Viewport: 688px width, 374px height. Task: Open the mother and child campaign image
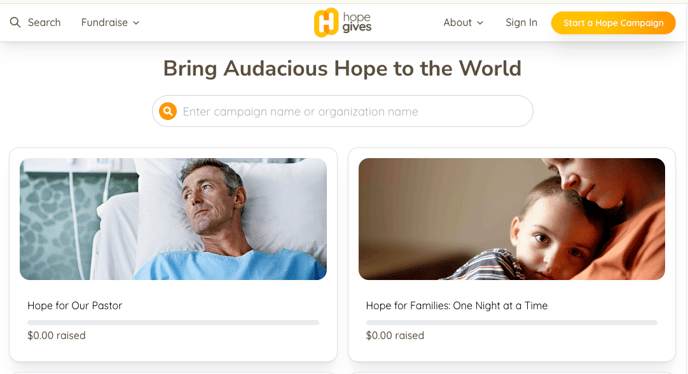[x=512, y=219]
